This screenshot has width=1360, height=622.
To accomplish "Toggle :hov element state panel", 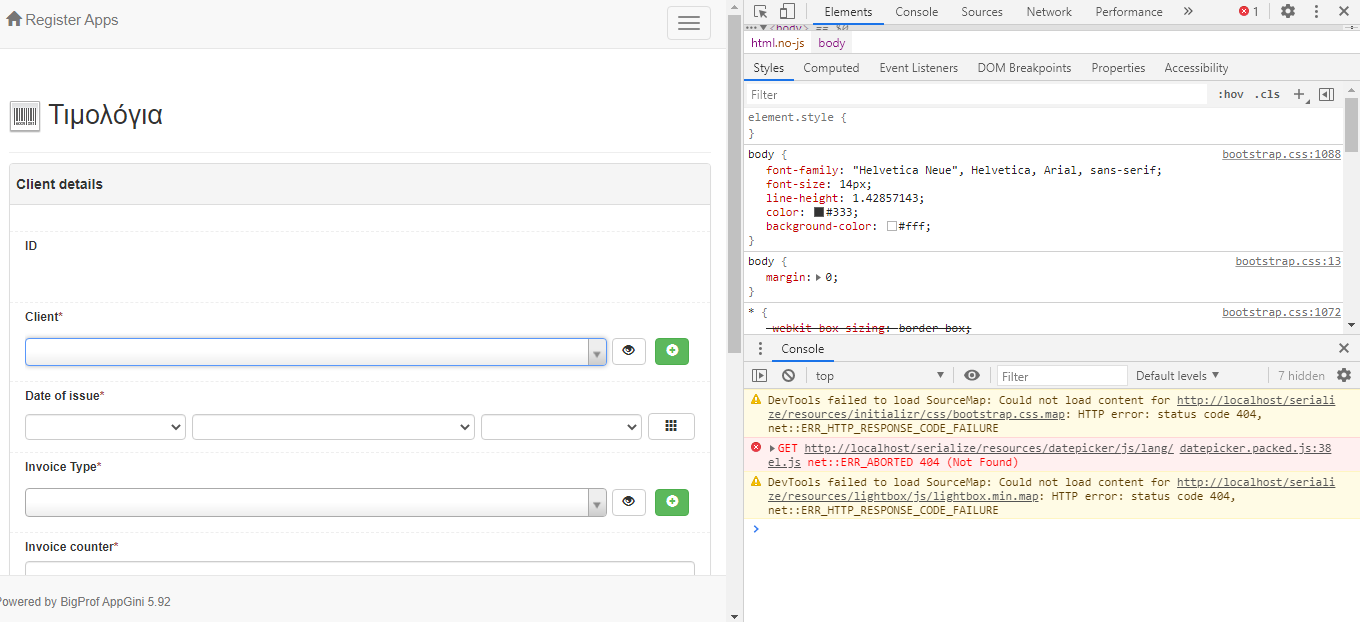I will tap(1231, 95).
